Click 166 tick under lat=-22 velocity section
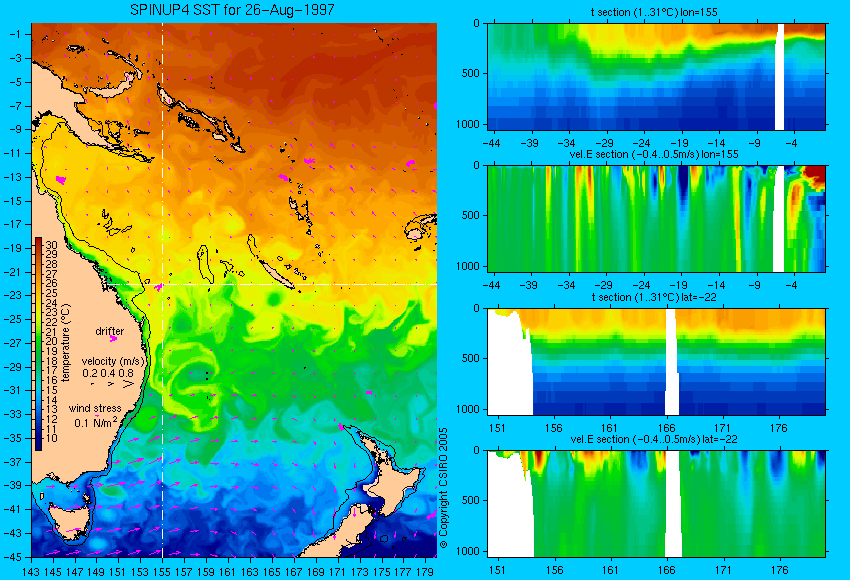Screen dimensions: 850x580 coord(666,570)
